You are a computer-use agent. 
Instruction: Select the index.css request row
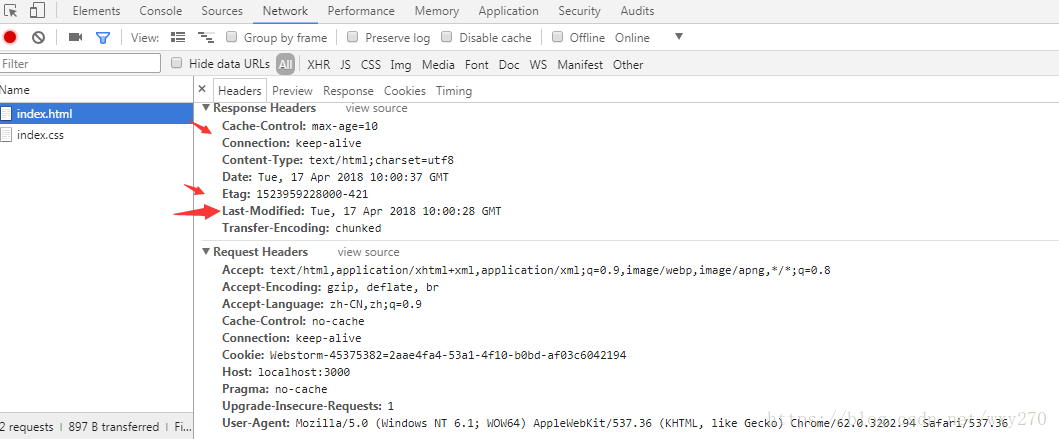pyautogui.click(x=97, y=134)
